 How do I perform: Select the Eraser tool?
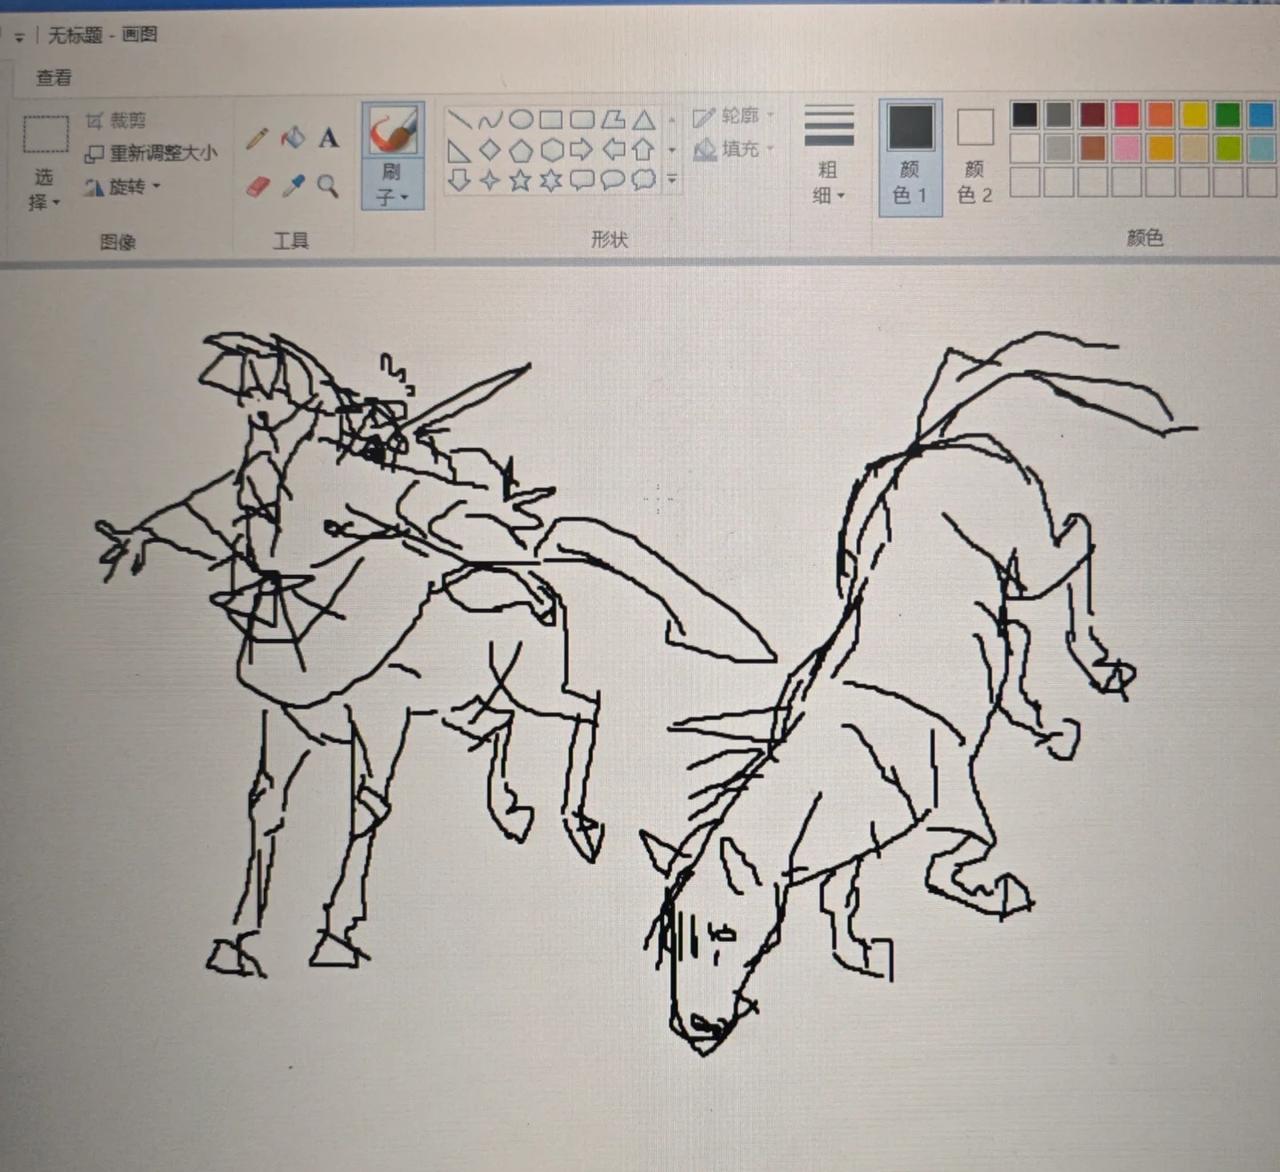coord(257,186)
